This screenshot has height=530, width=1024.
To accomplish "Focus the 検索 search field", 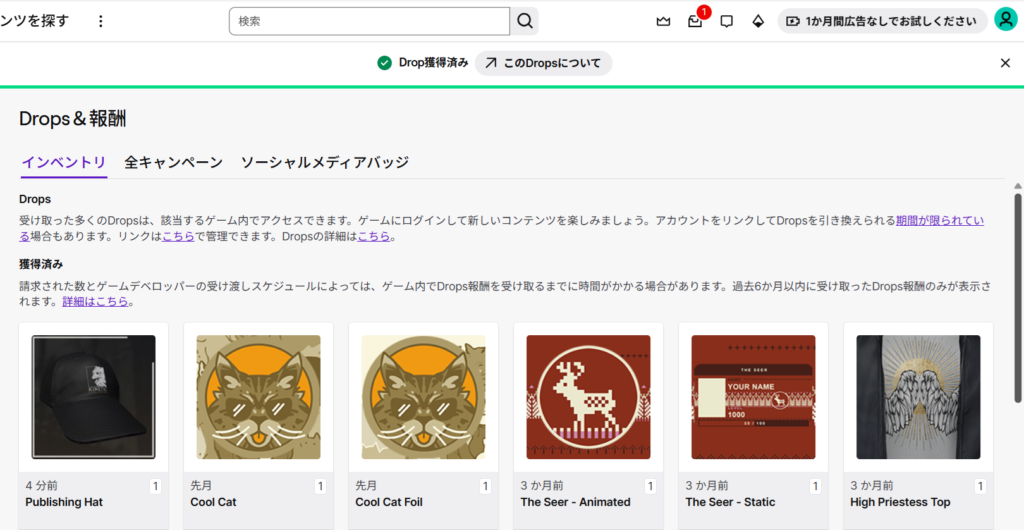I will (x=369, y=22).
